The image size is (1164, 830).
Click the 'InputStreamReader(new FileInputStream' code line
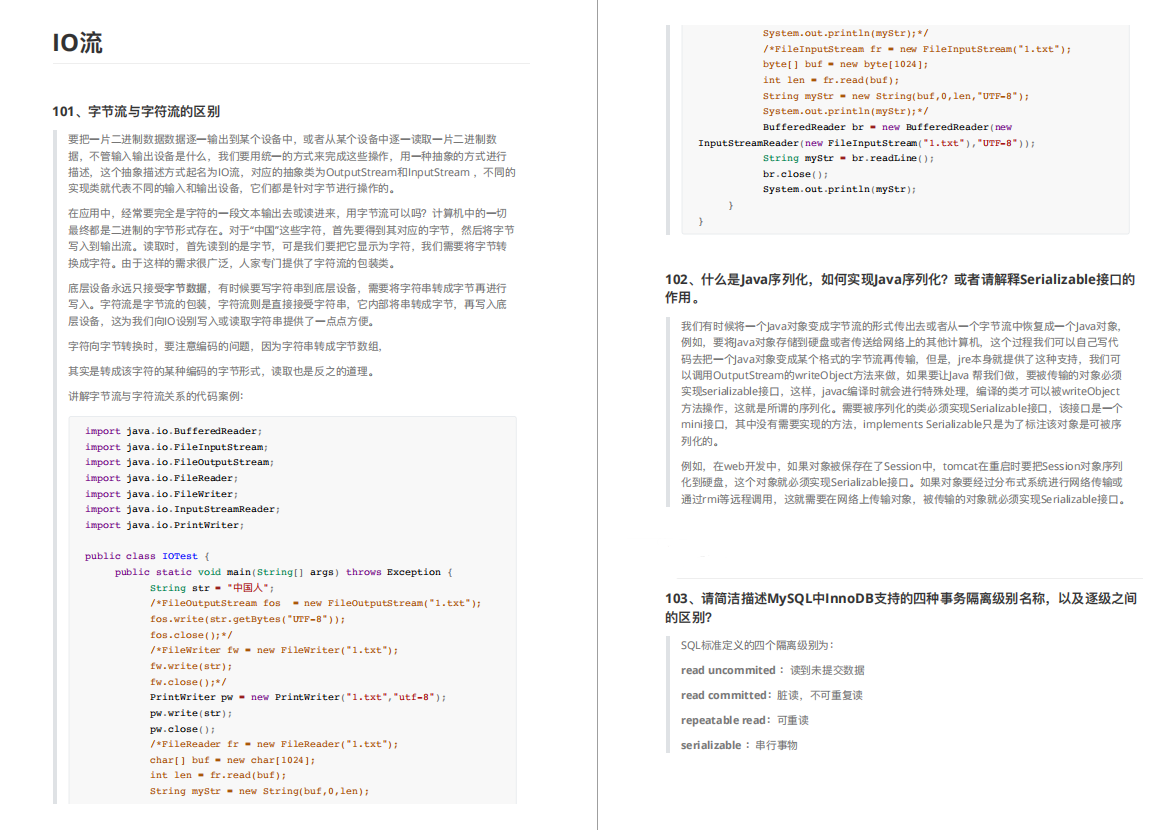[x=866, y=143]
